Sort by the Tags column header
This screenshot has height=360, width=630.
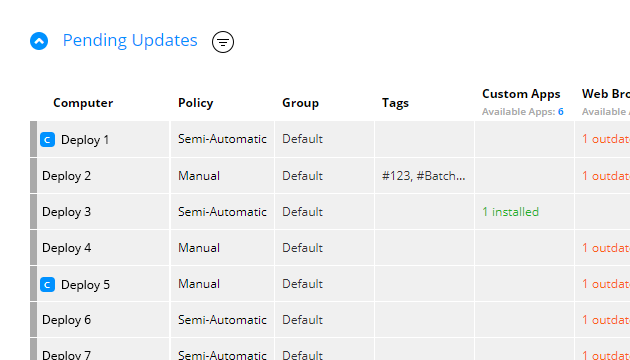pos(395,103)
